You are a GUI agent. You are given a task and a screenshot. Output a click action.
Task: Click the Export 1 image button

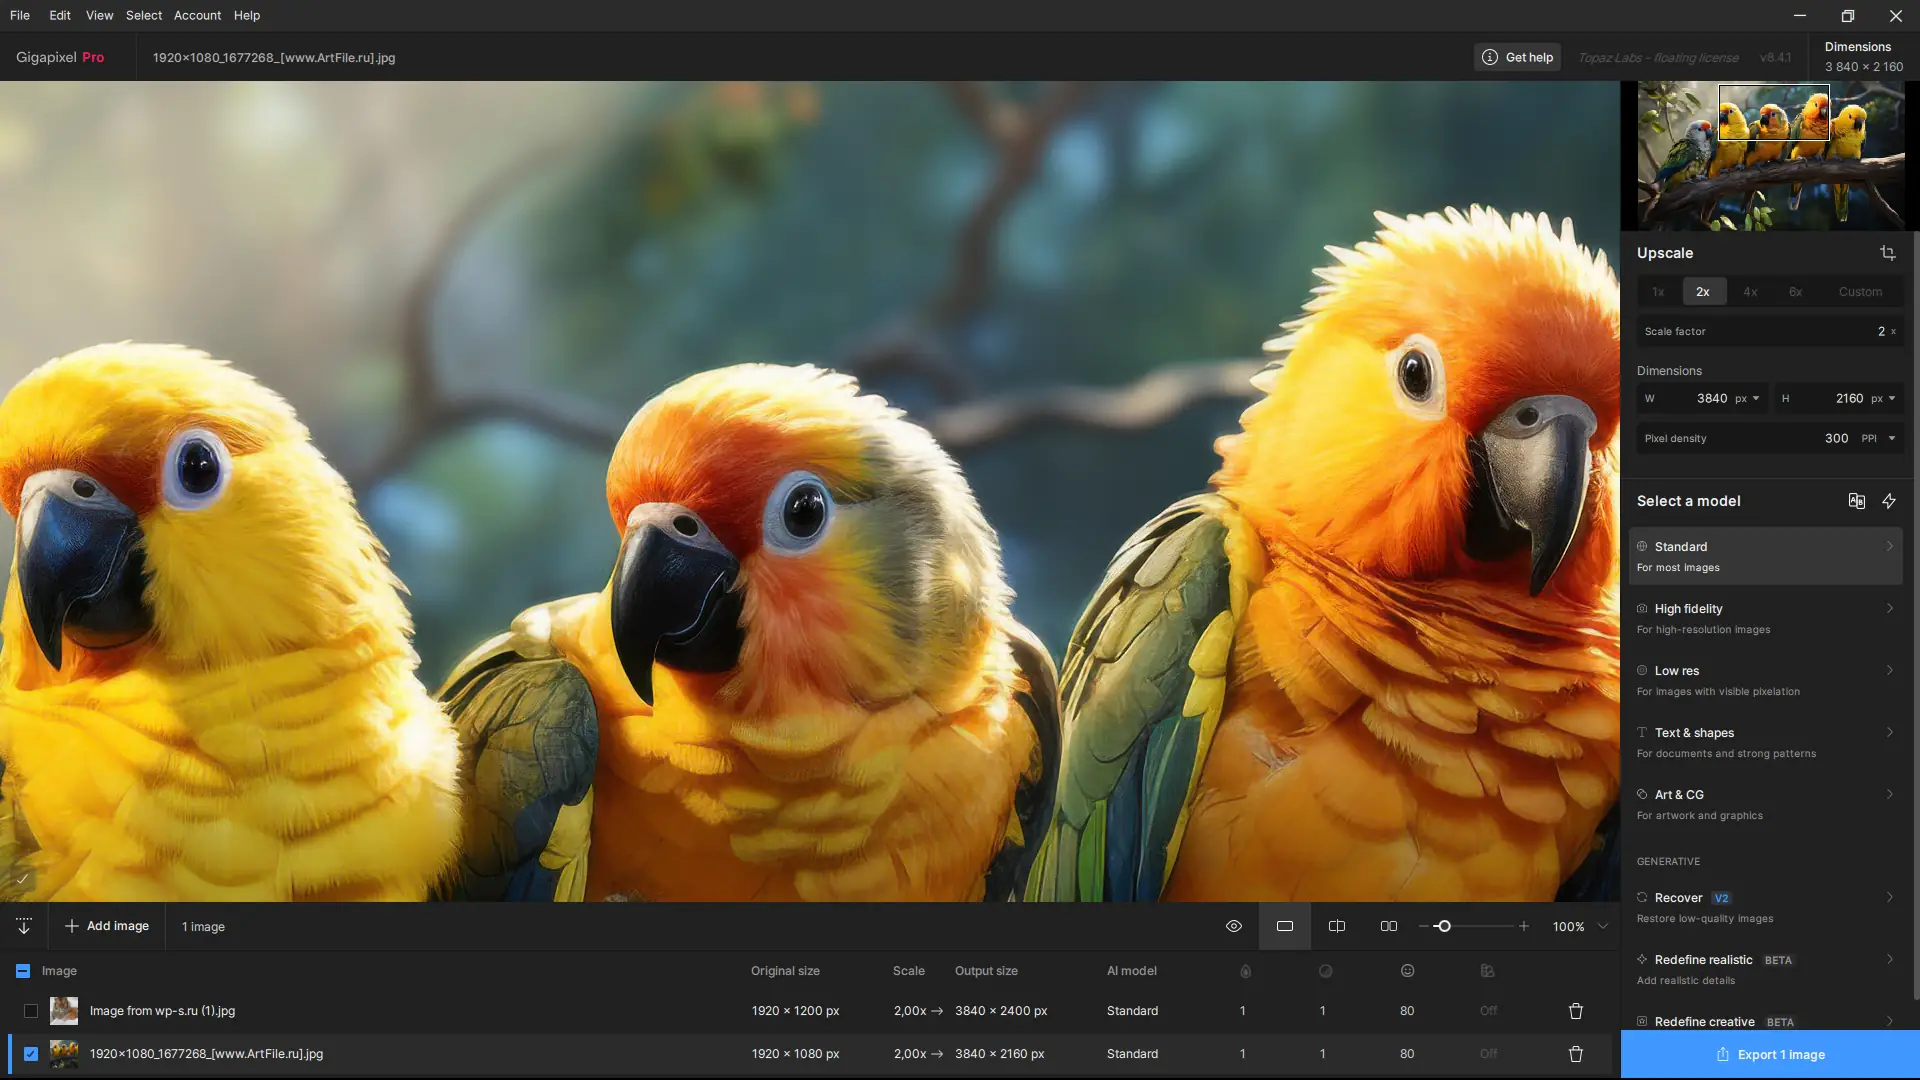point(1769,1054)
